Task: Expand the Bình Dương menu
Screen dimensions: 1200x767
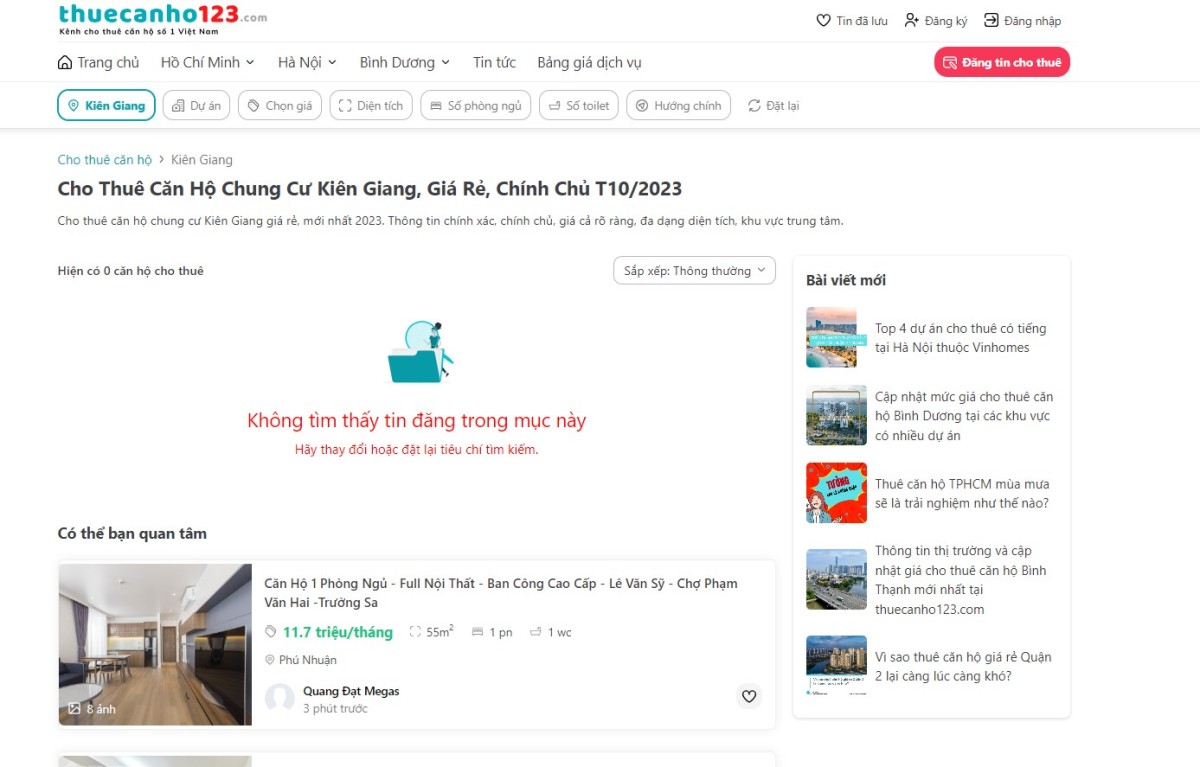Action: 405,62
